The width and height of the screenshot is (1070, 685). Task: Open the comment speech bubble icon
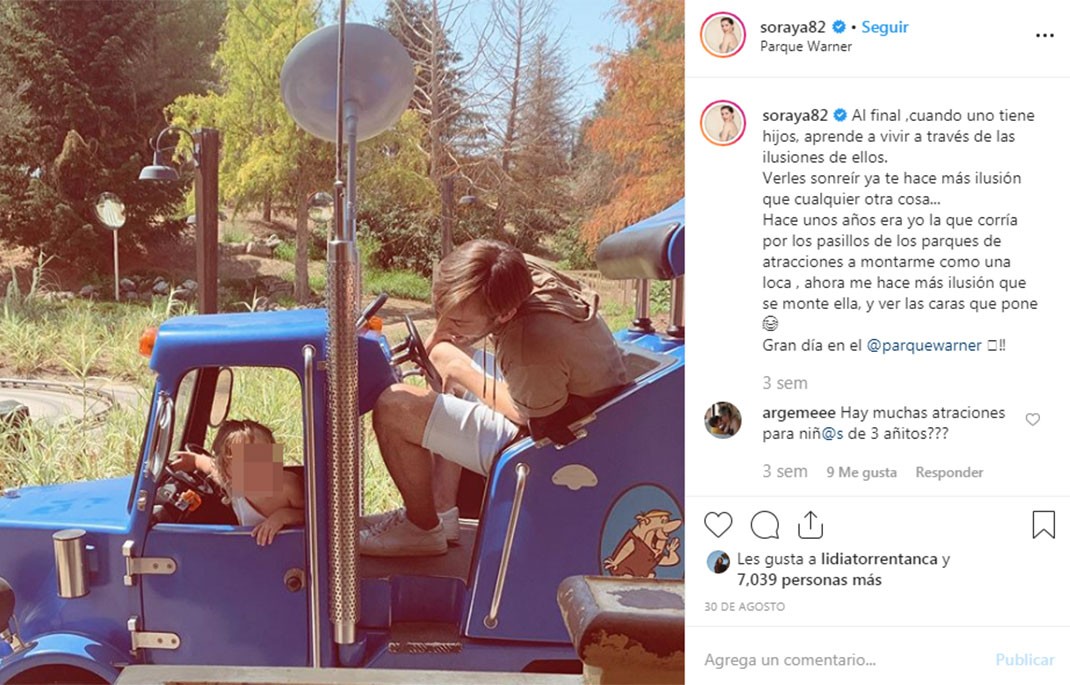(x=764, y=525)
